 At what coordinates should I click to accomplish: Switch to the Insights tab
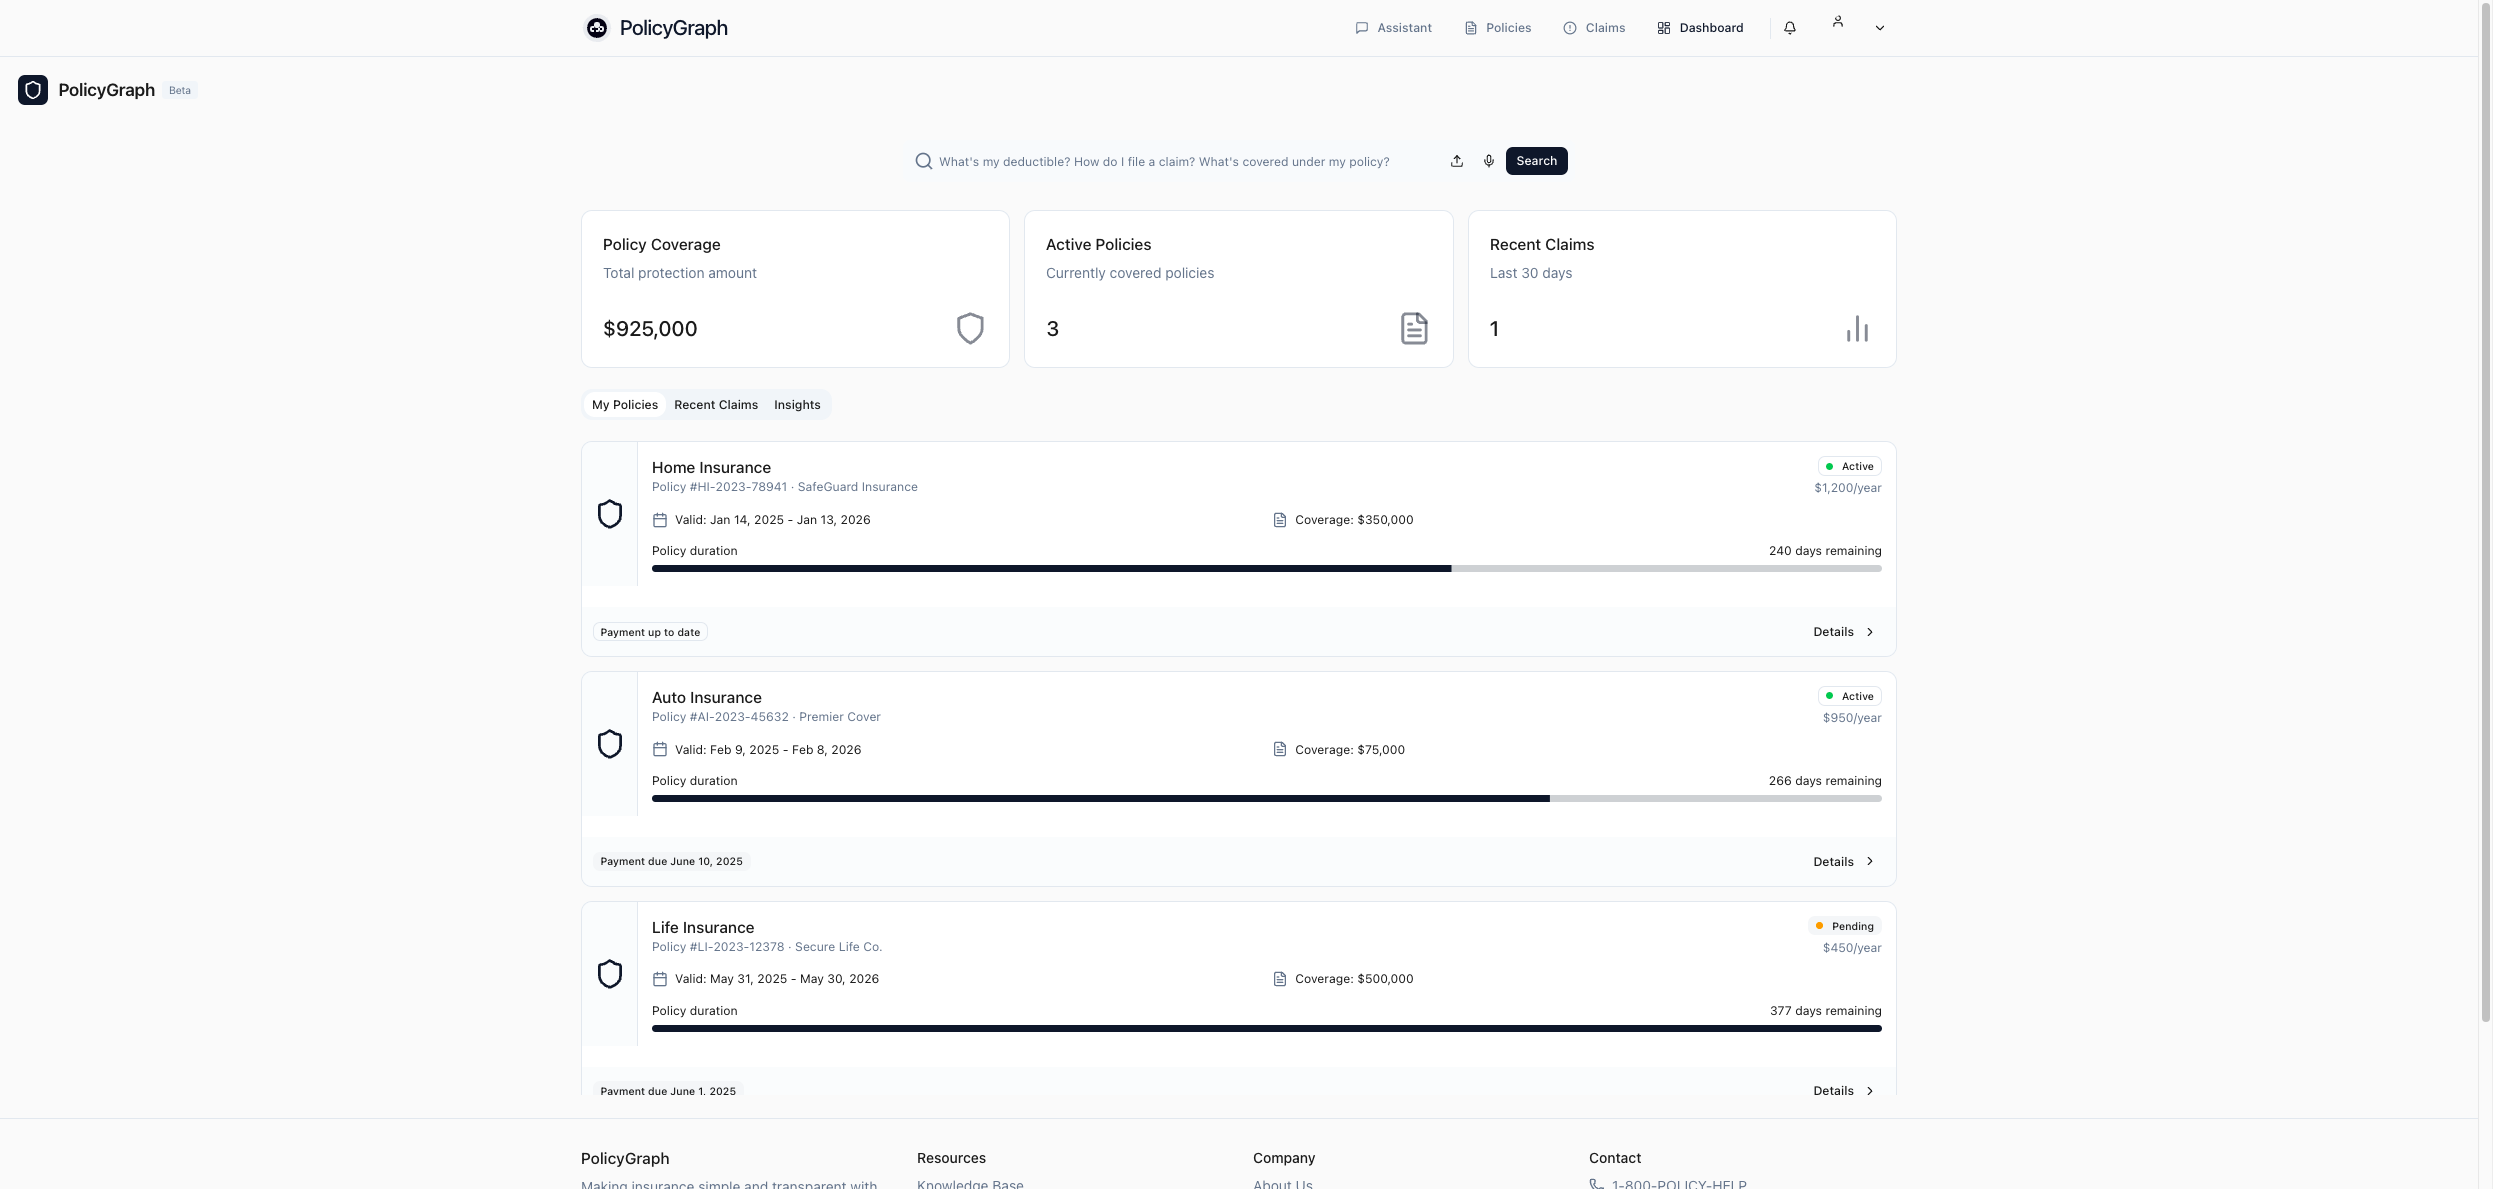coord(797,405)
